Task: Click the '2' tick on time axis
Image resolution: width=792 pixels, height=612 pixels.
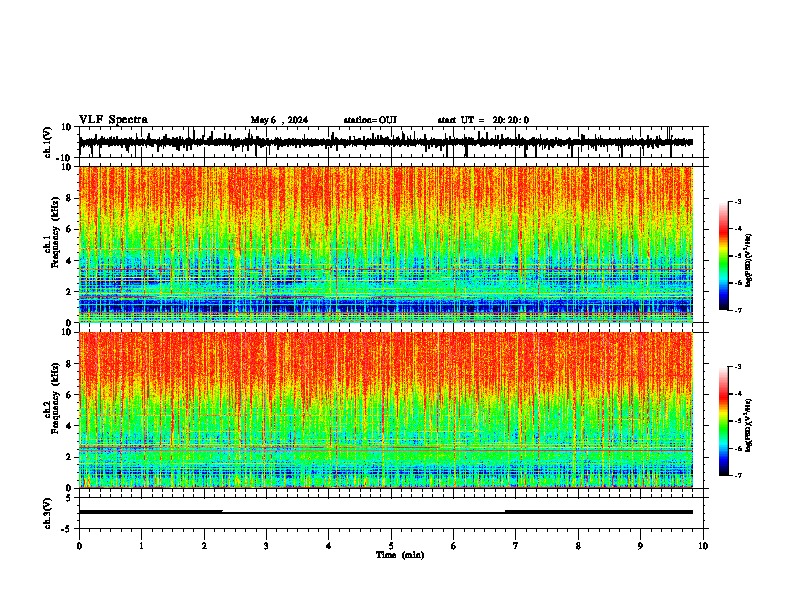Action: click(x=204, y=546)
